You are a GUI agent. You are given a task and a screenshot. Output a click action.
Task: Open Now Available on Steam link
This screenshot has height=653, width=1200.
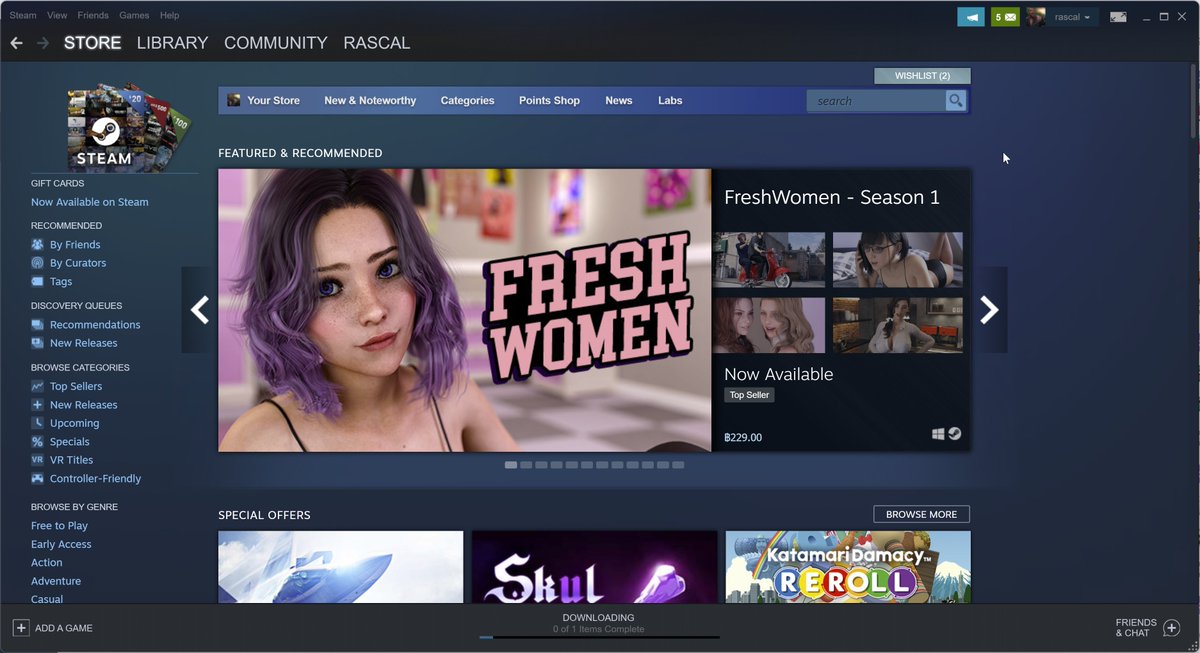coord(90,202)
